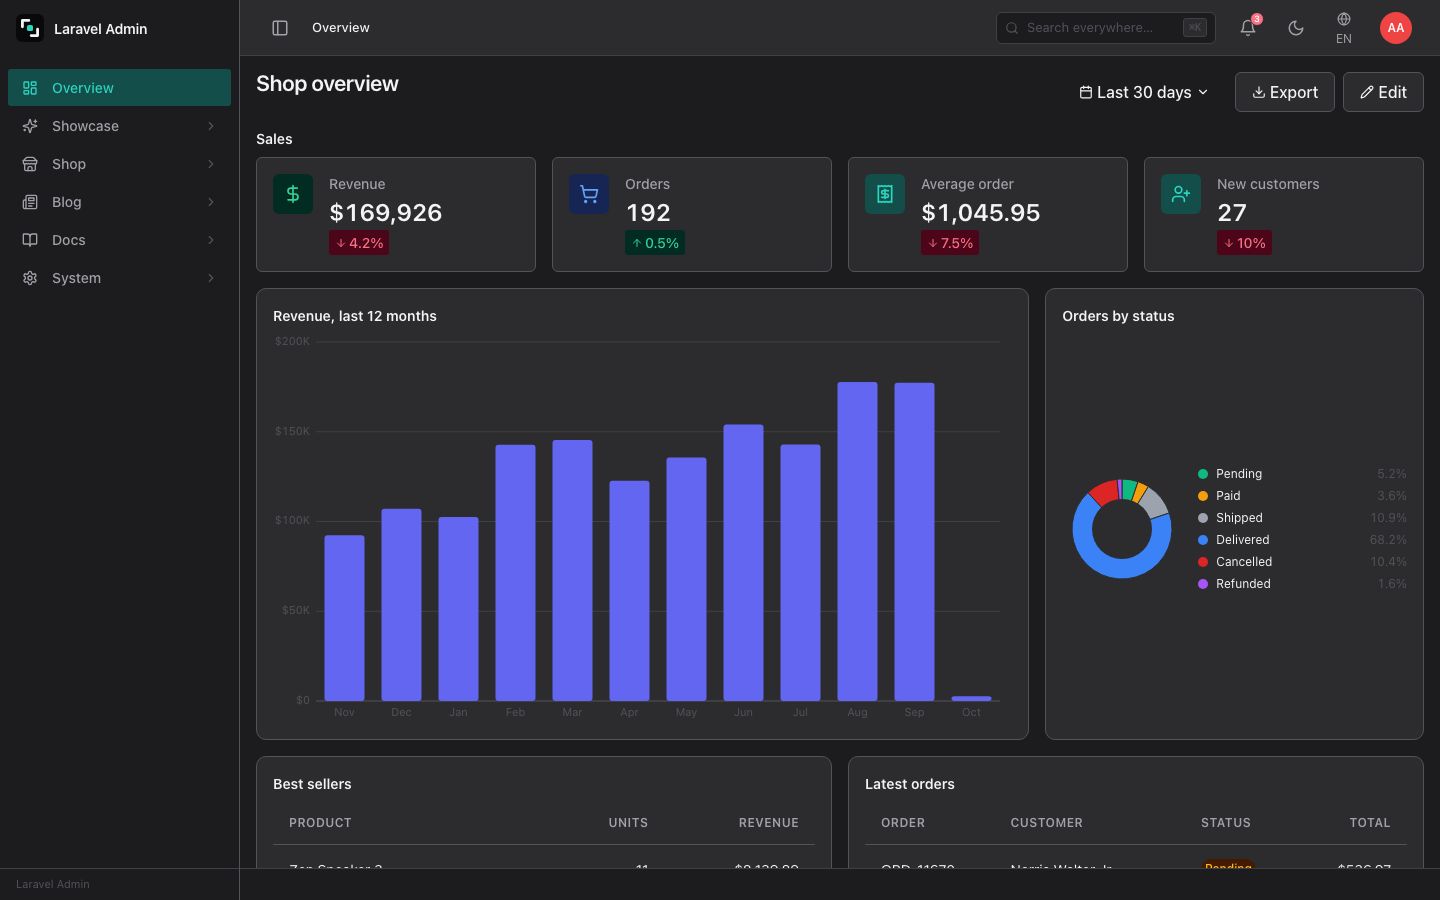Expand the Showcase menu chevron
The image size is (1440, 900).
tap(211, 126)
